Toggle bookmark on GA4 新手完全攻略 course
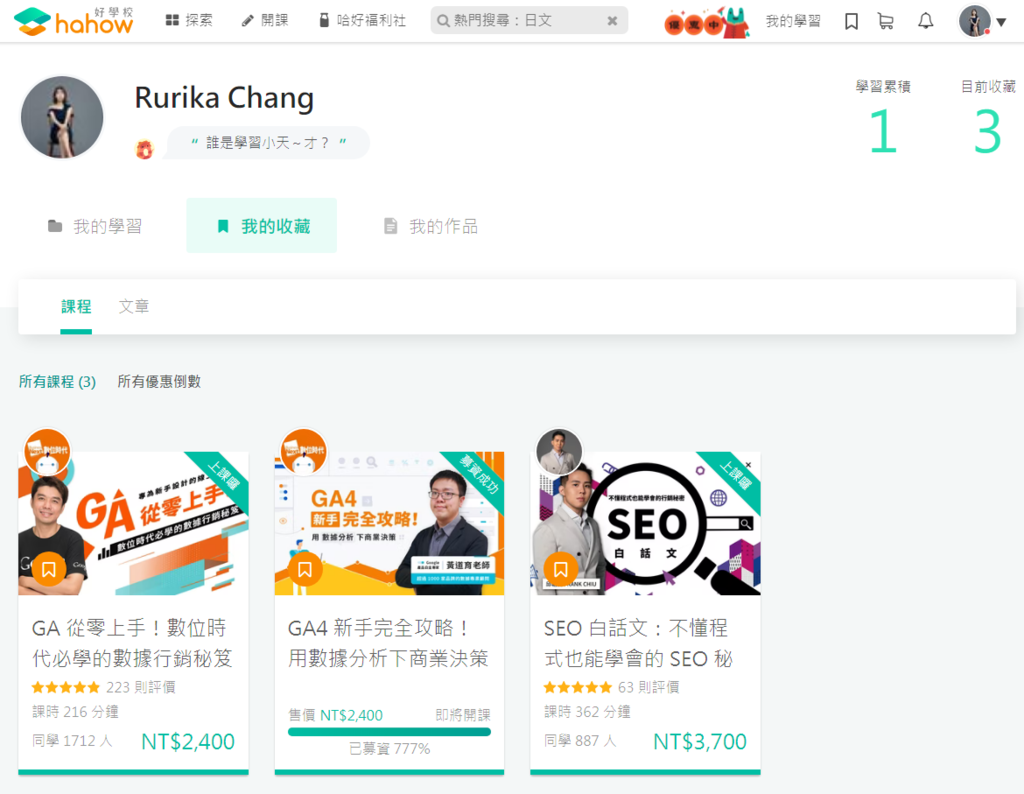The height and width of the screenshot is (794, 1024). pos(305,568)
